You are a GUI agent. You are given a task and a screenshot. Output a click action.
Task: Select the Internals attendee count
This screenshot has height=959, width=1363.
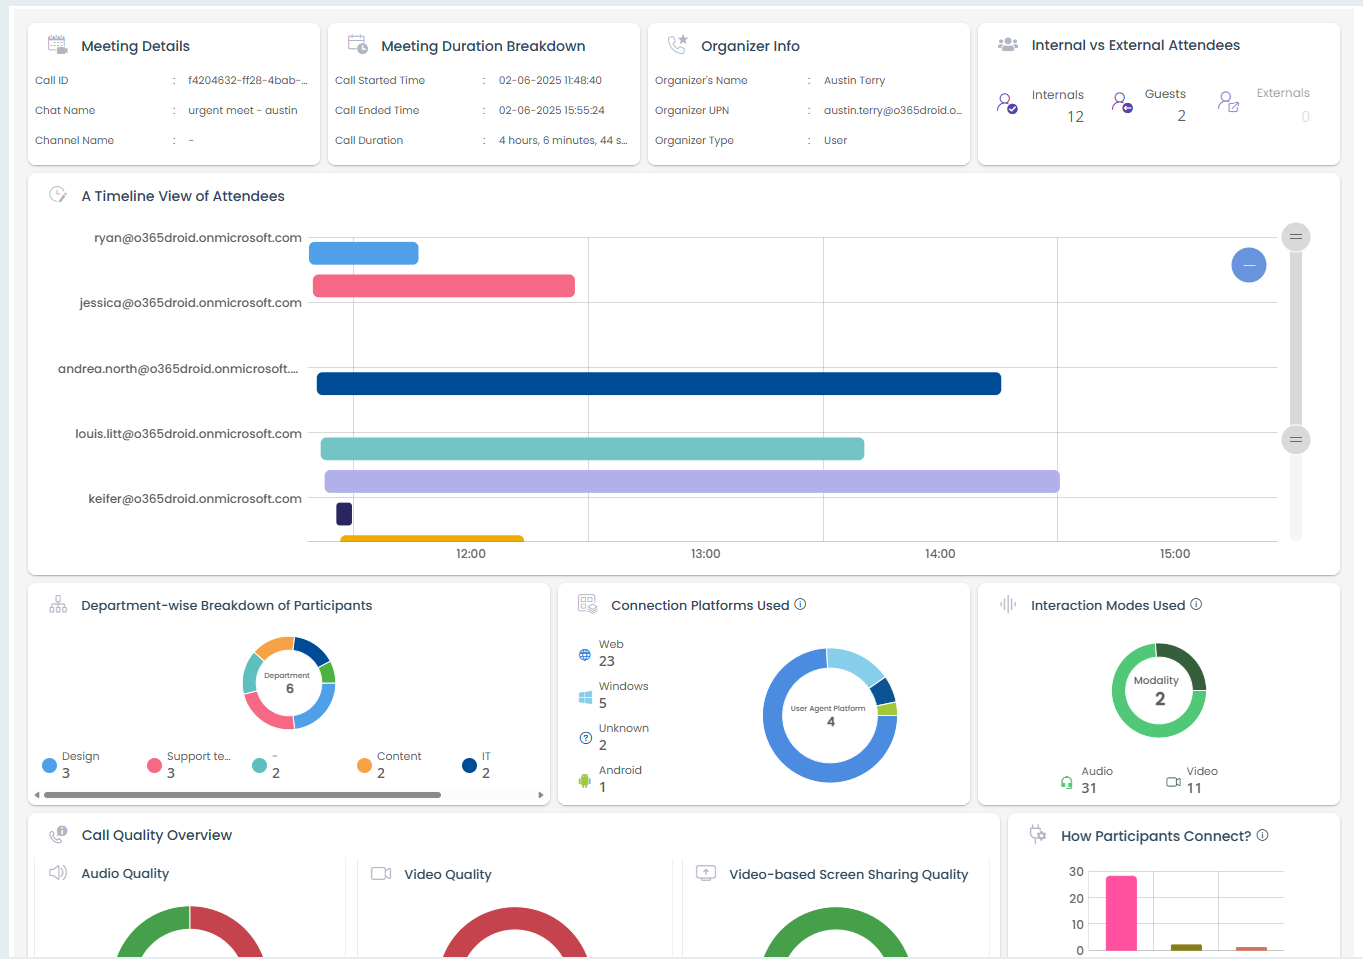[1075, 117]
